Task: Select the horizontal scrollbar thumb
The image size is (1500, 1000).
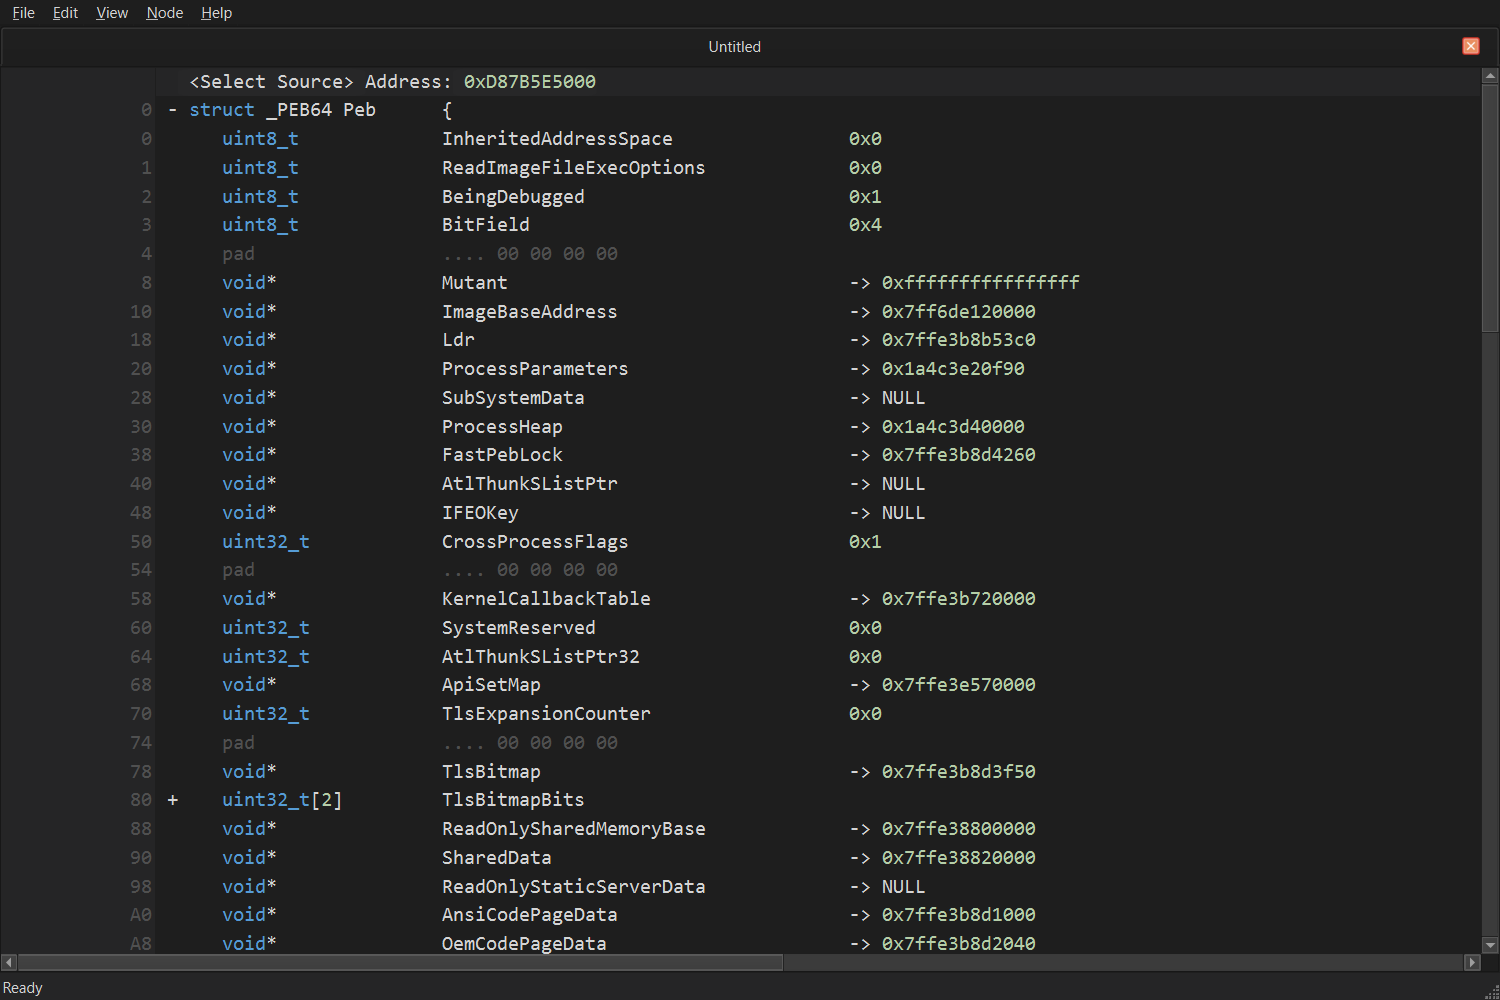Action: 400,962
